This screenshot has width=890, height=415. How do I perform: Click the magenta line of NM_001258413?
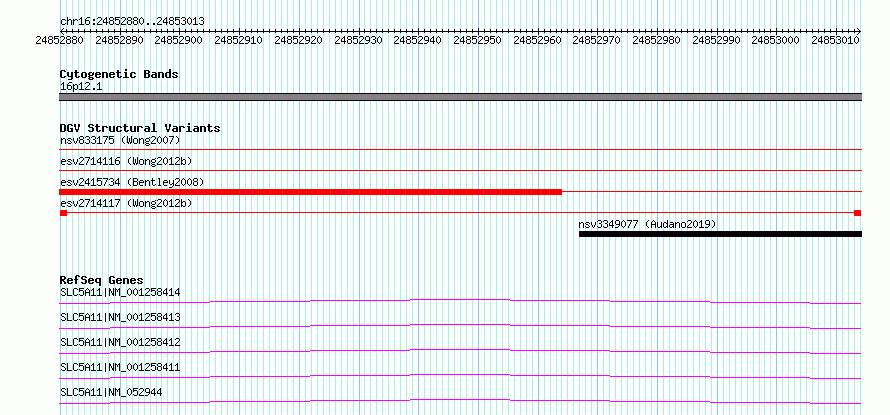(x=460, y=326)
